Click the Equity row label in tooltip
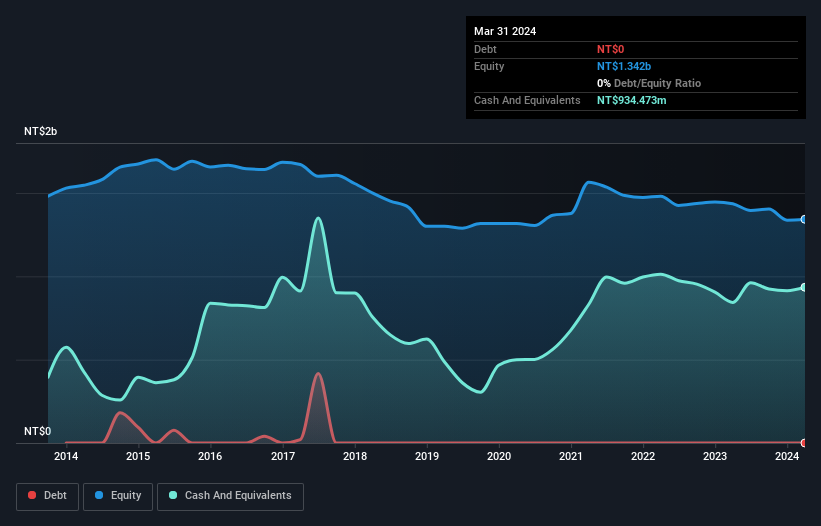The height and width of the screenshot is (526, 821). click(489, 66)
